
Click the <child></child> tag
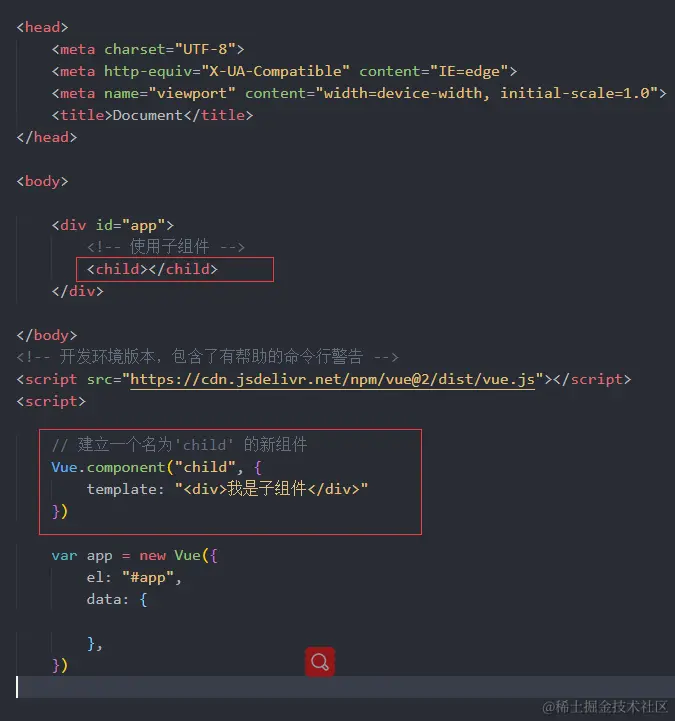tap(152, 269)
